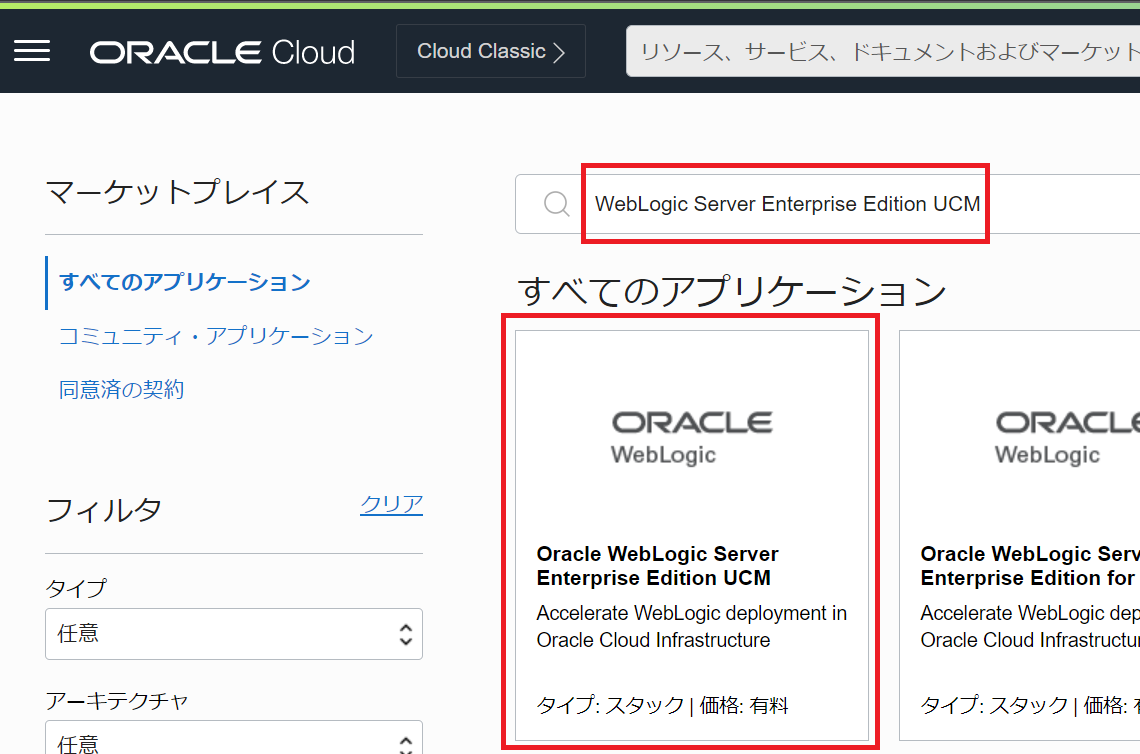Click the Oracle Cloud logo
1140x754 pixels.
222,52
